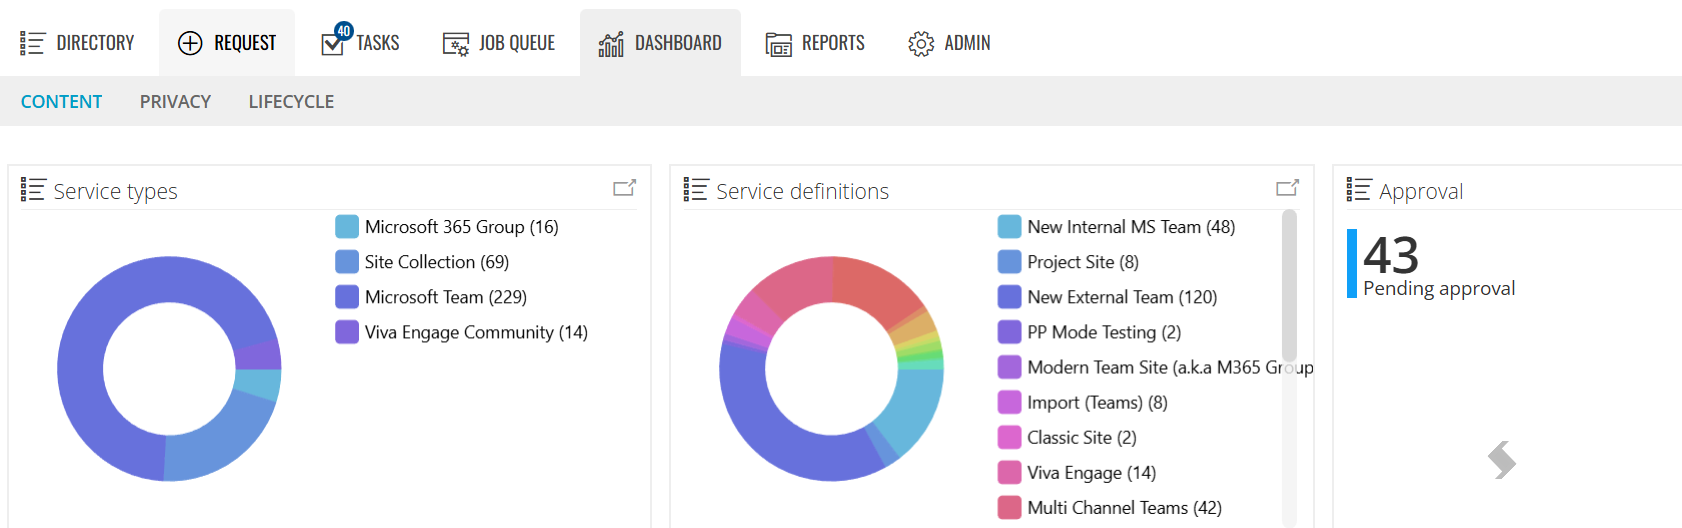This screenshot has width=1682, height=528.
Task: Select legend text "Site Collection (69)"
Action: 437,262
